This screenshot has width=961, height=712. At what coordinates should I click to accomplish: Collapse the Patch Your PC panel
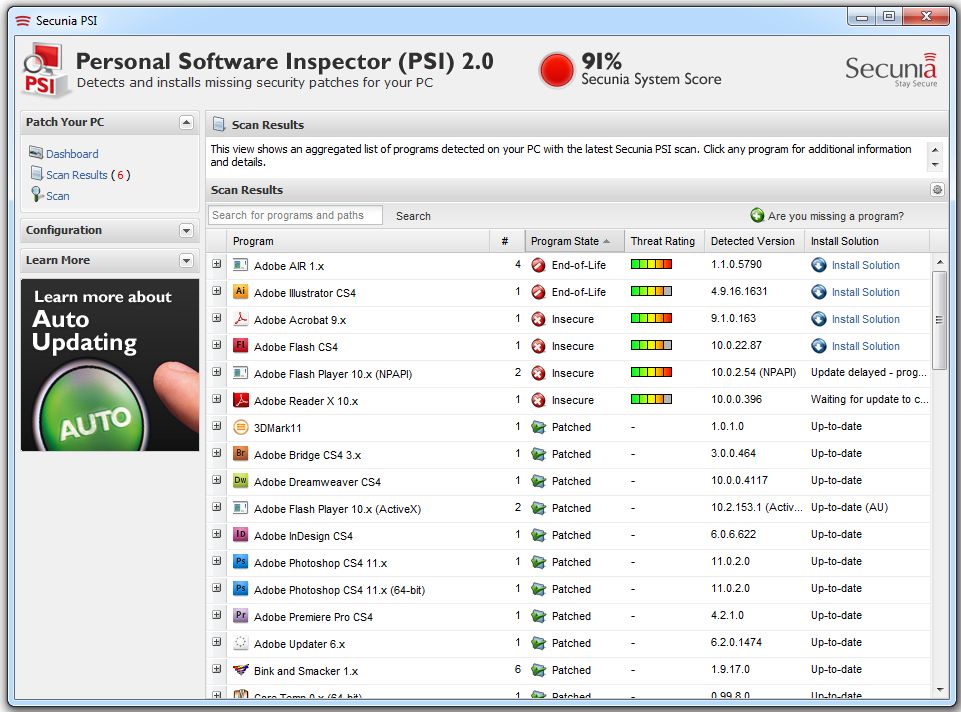tap(186, 122)
